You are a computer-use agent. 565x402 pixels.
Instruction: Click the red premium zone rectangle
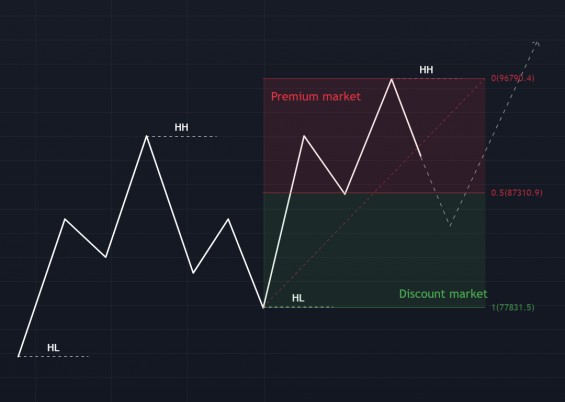[374, 135]
